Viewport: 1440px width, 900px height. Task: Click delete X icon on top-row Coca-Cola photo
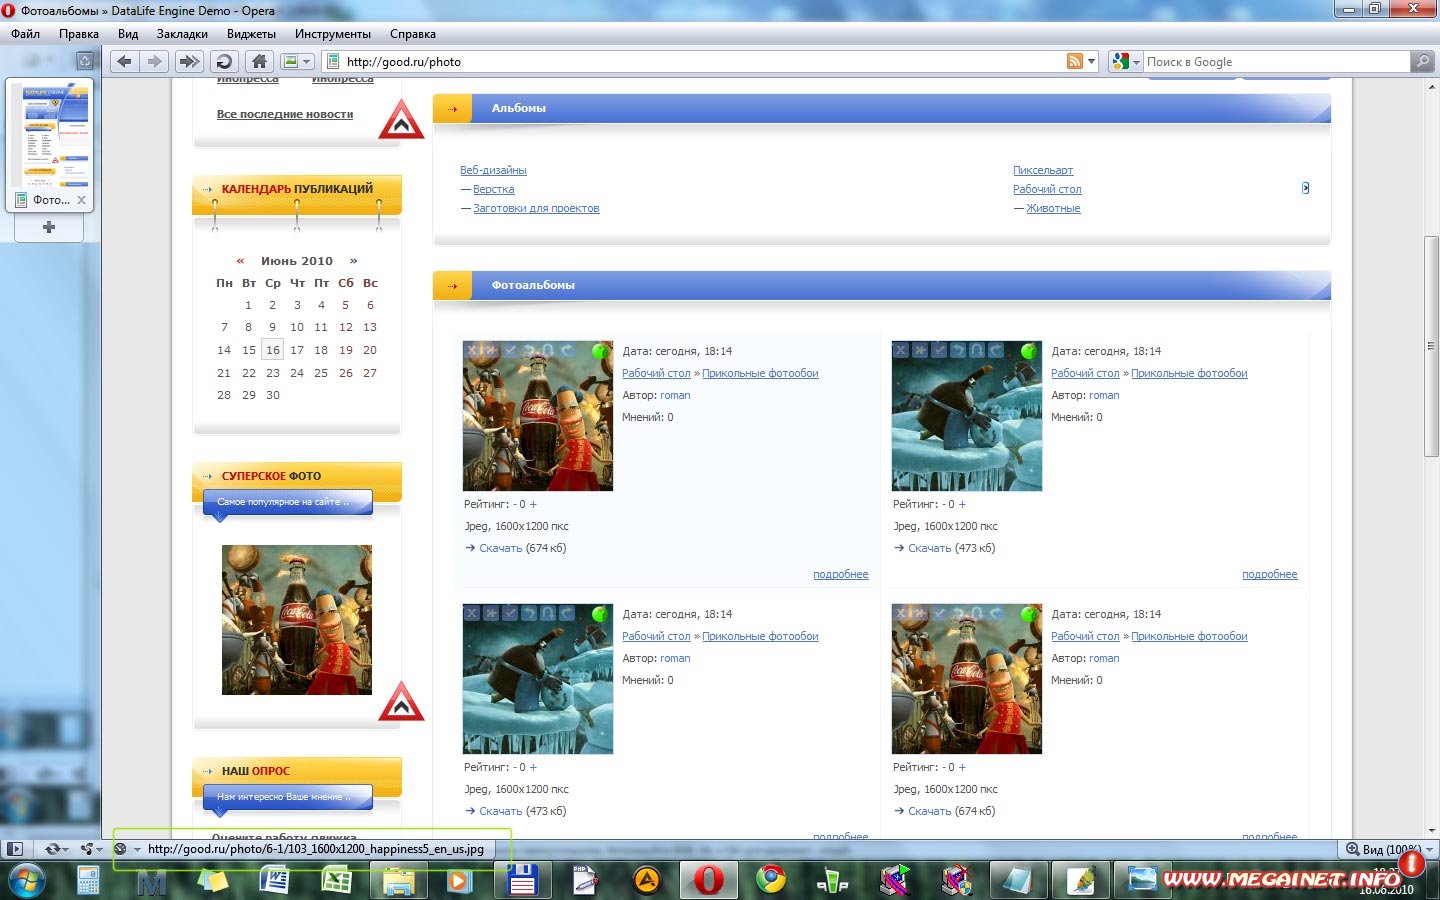point(472,350)
